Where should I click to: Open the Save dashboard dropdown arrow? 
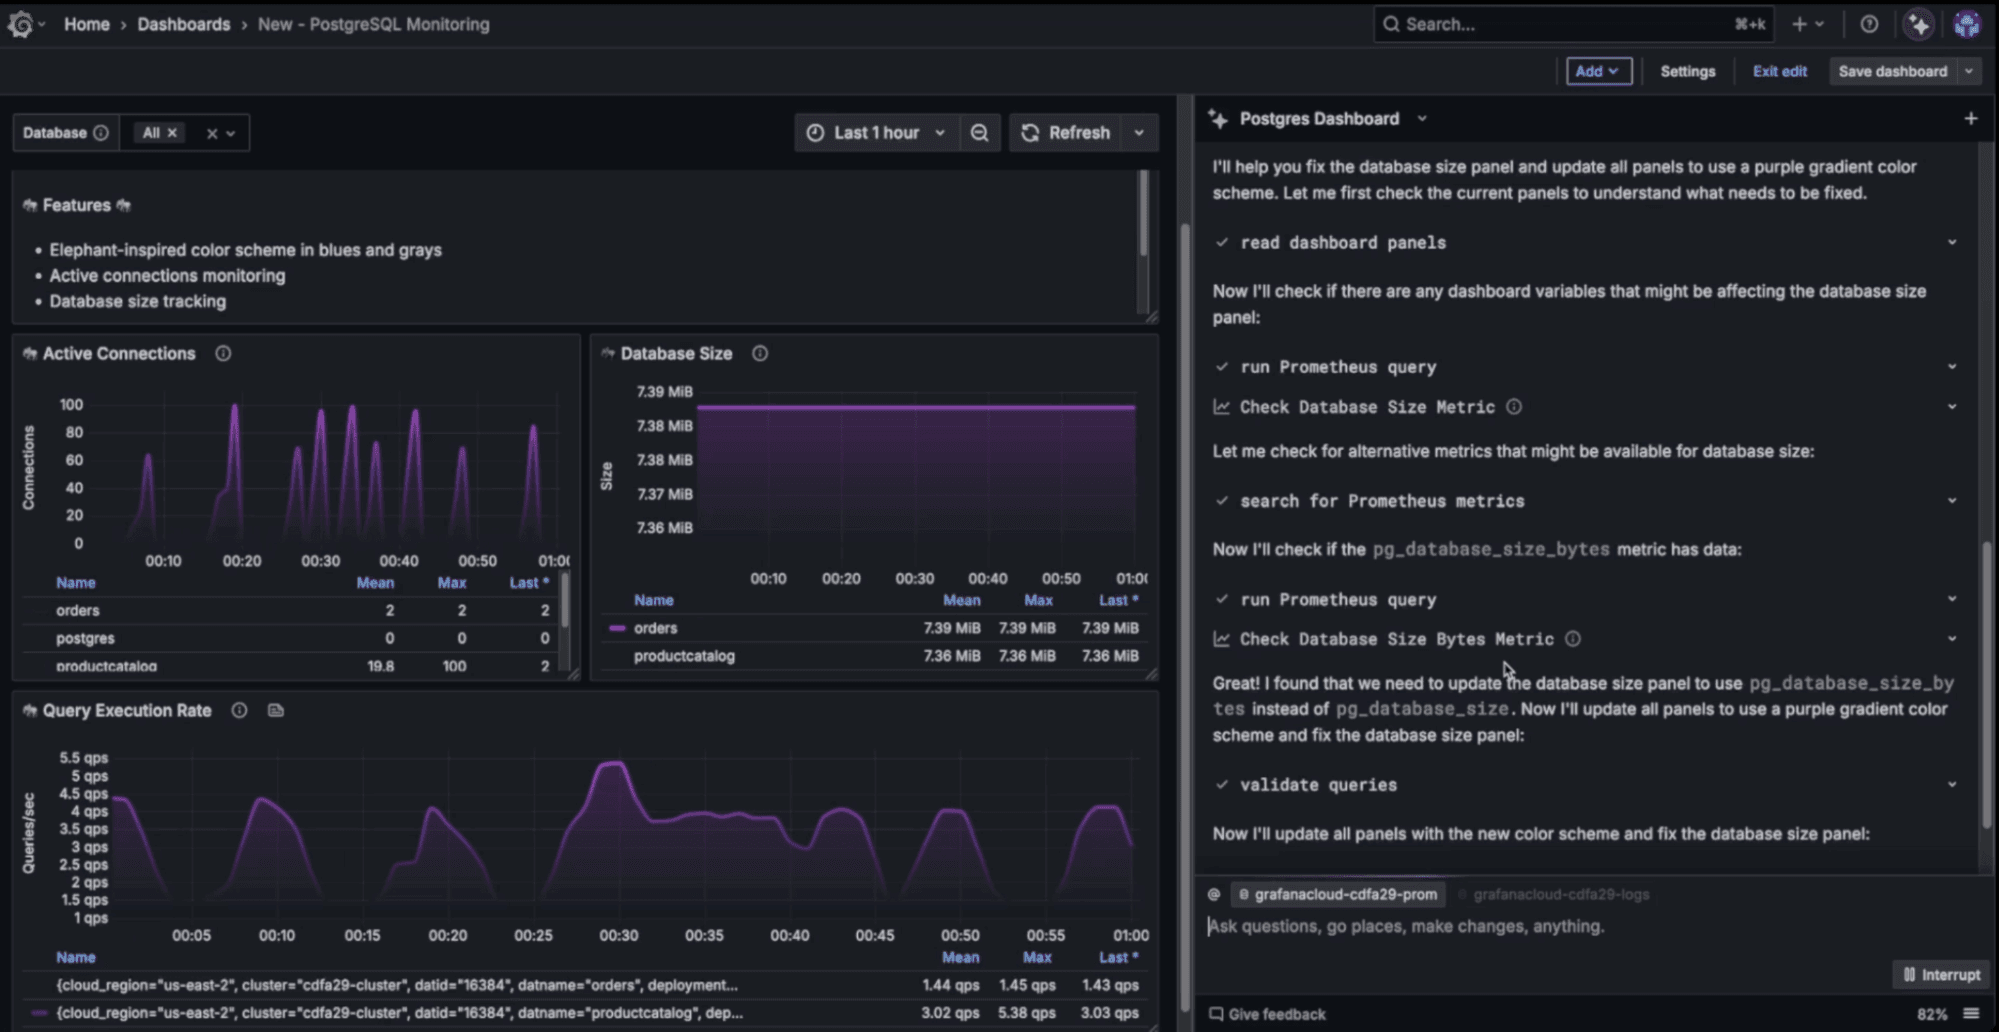click(x=1969, y=71)
